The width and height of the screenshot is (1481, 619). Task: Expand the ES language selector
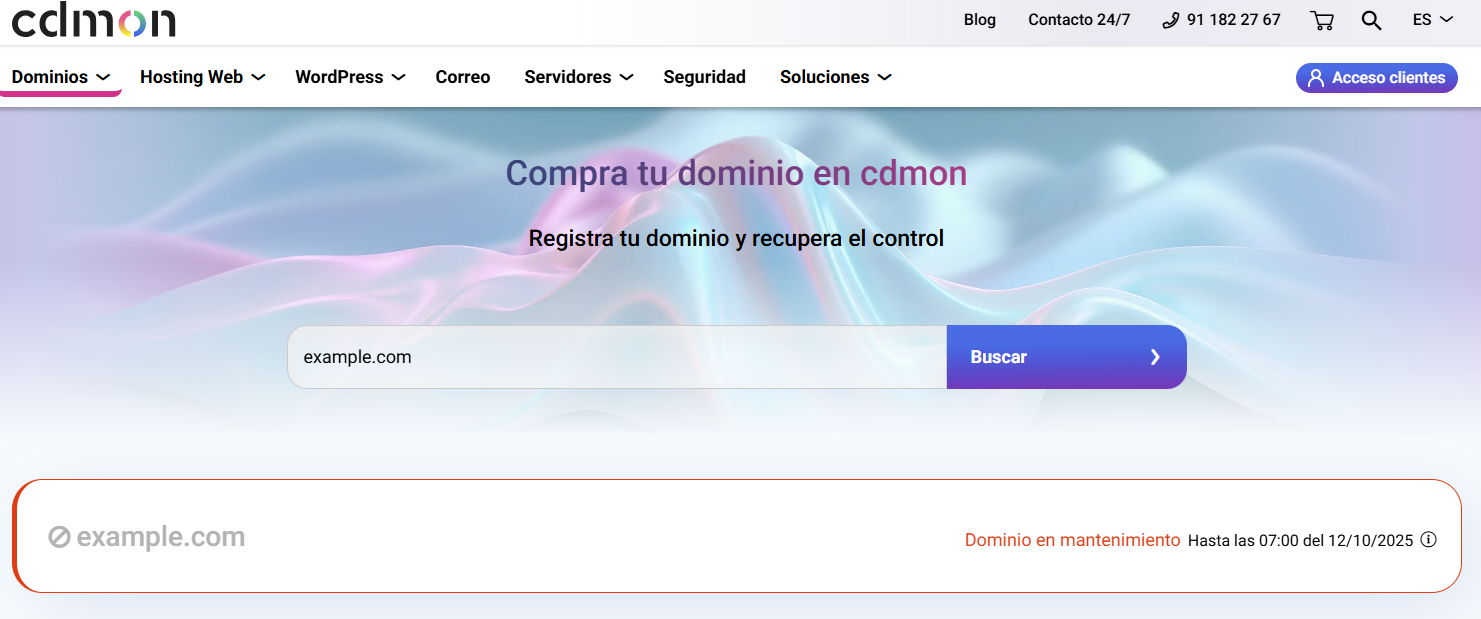point(1432,20)
